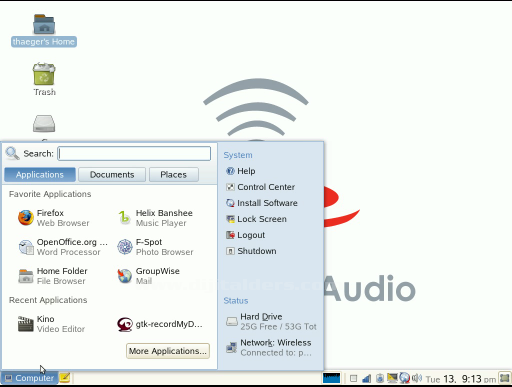Click the software updater globe tray icon
This screenshot has height=387, width=512.
coord(404,378)
